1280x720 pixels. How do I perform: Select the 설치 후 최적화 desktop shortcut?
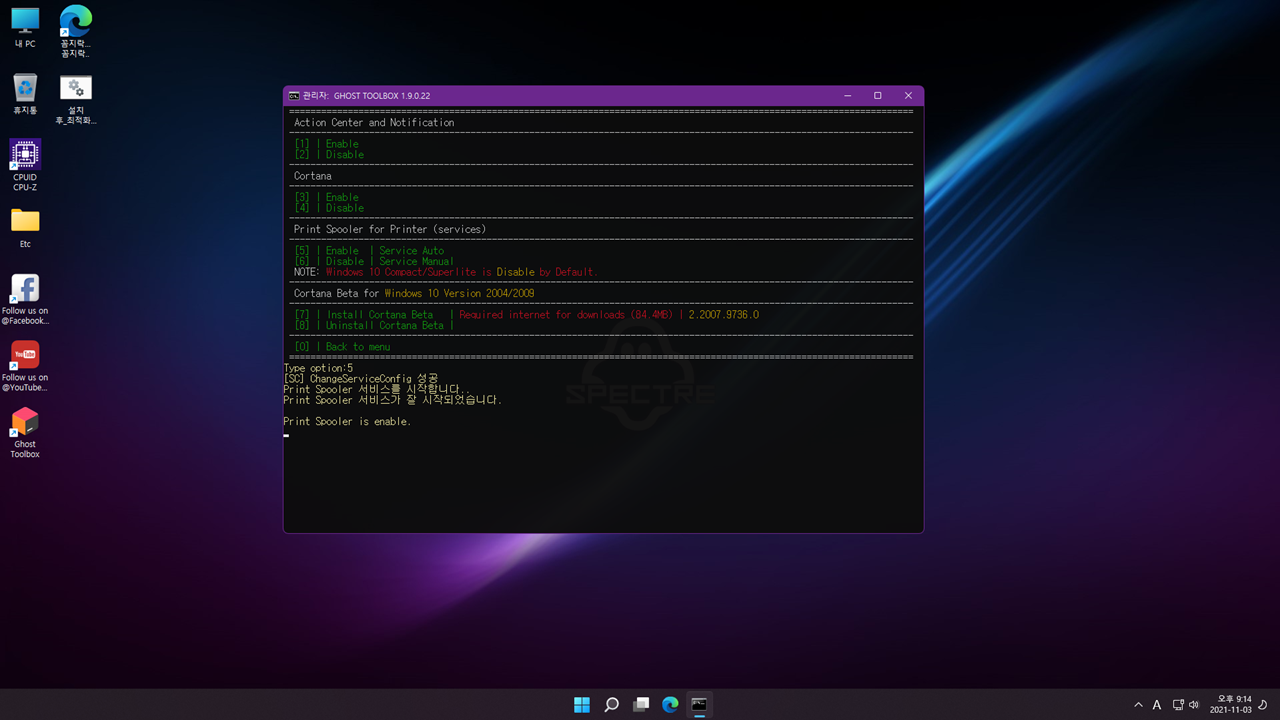[x=75, y=99]
